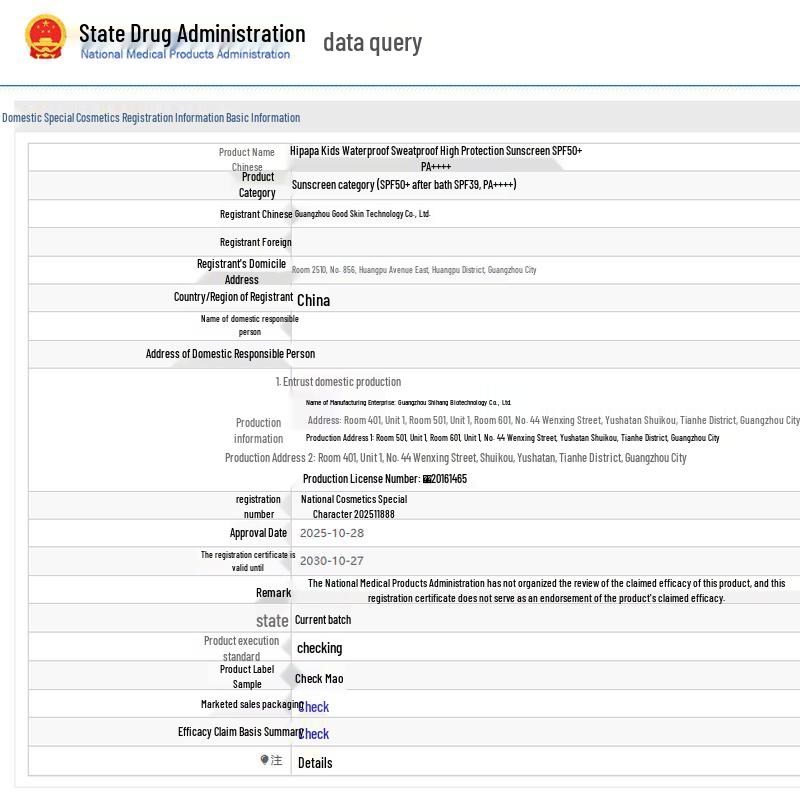This screenshot has height=800, width=800.
Task: Open the 'Check Mao' product label sample link
Action: (x=319, y=679)
